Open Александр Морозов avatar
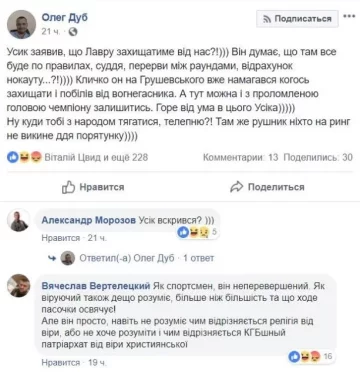360x372 pixels. point(19,220)
